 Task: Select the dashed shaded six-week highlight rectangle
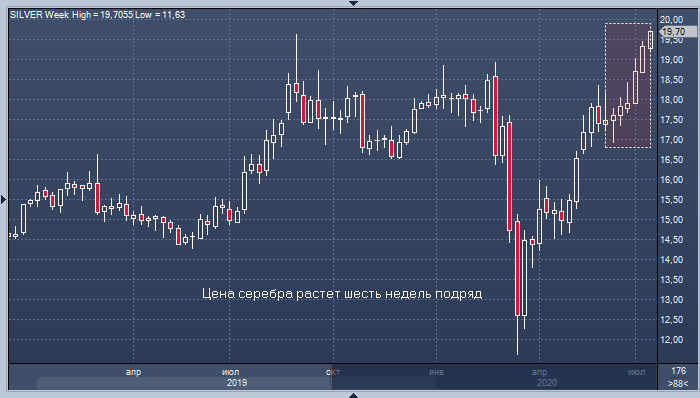tap(628, 85)
